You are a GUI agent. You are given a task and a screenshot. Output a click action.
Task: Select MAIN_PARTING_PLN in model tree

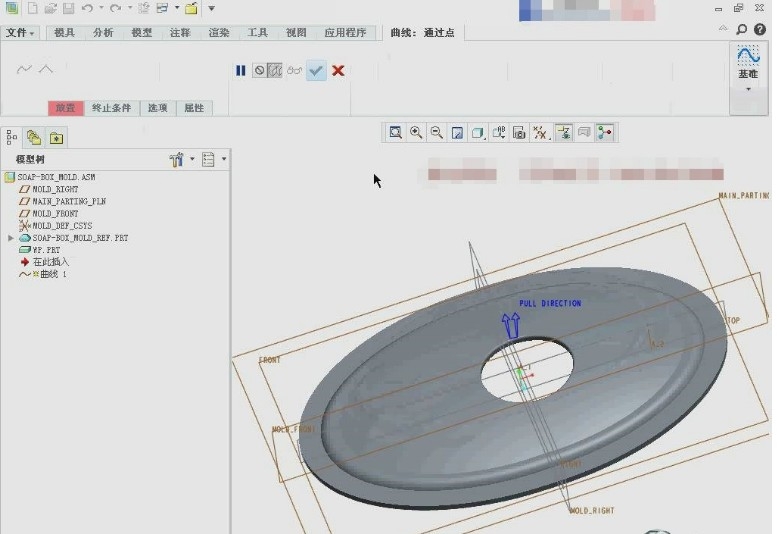point(62,201)
